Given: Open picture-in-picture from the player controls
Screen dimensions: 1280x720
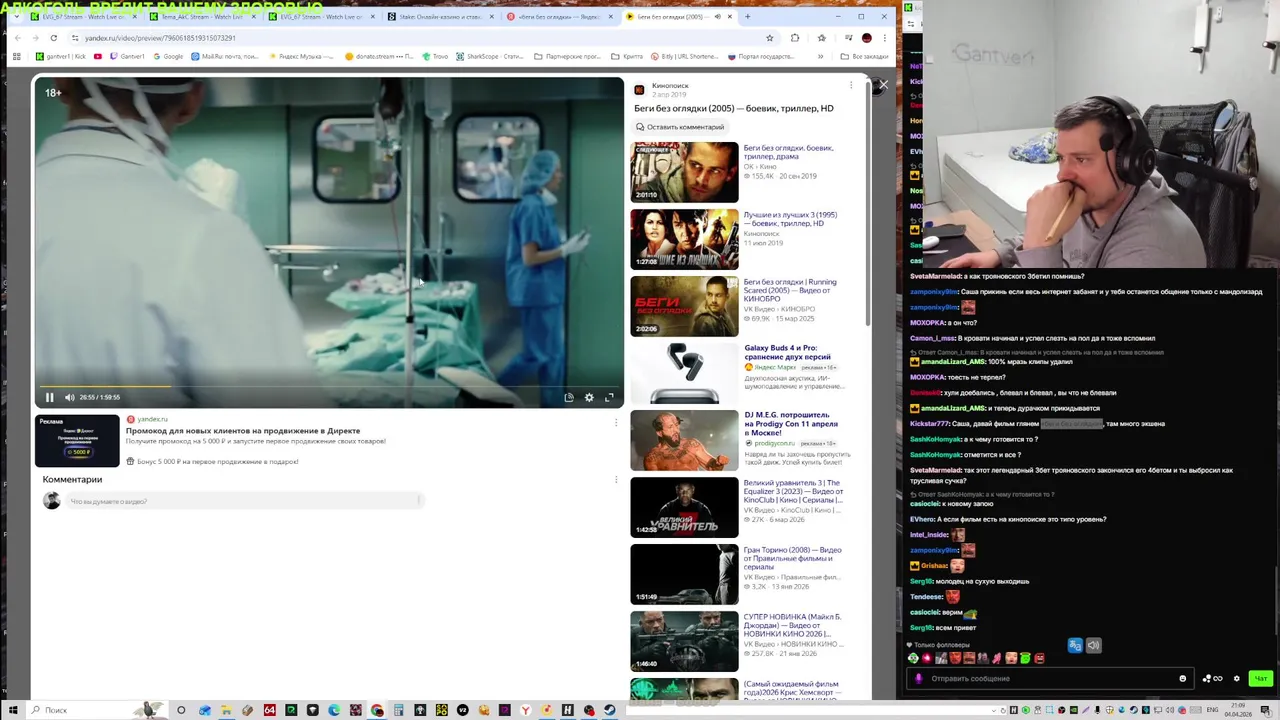Looking at the screenshot, I should pyautogui.click(x=569, y=397).
